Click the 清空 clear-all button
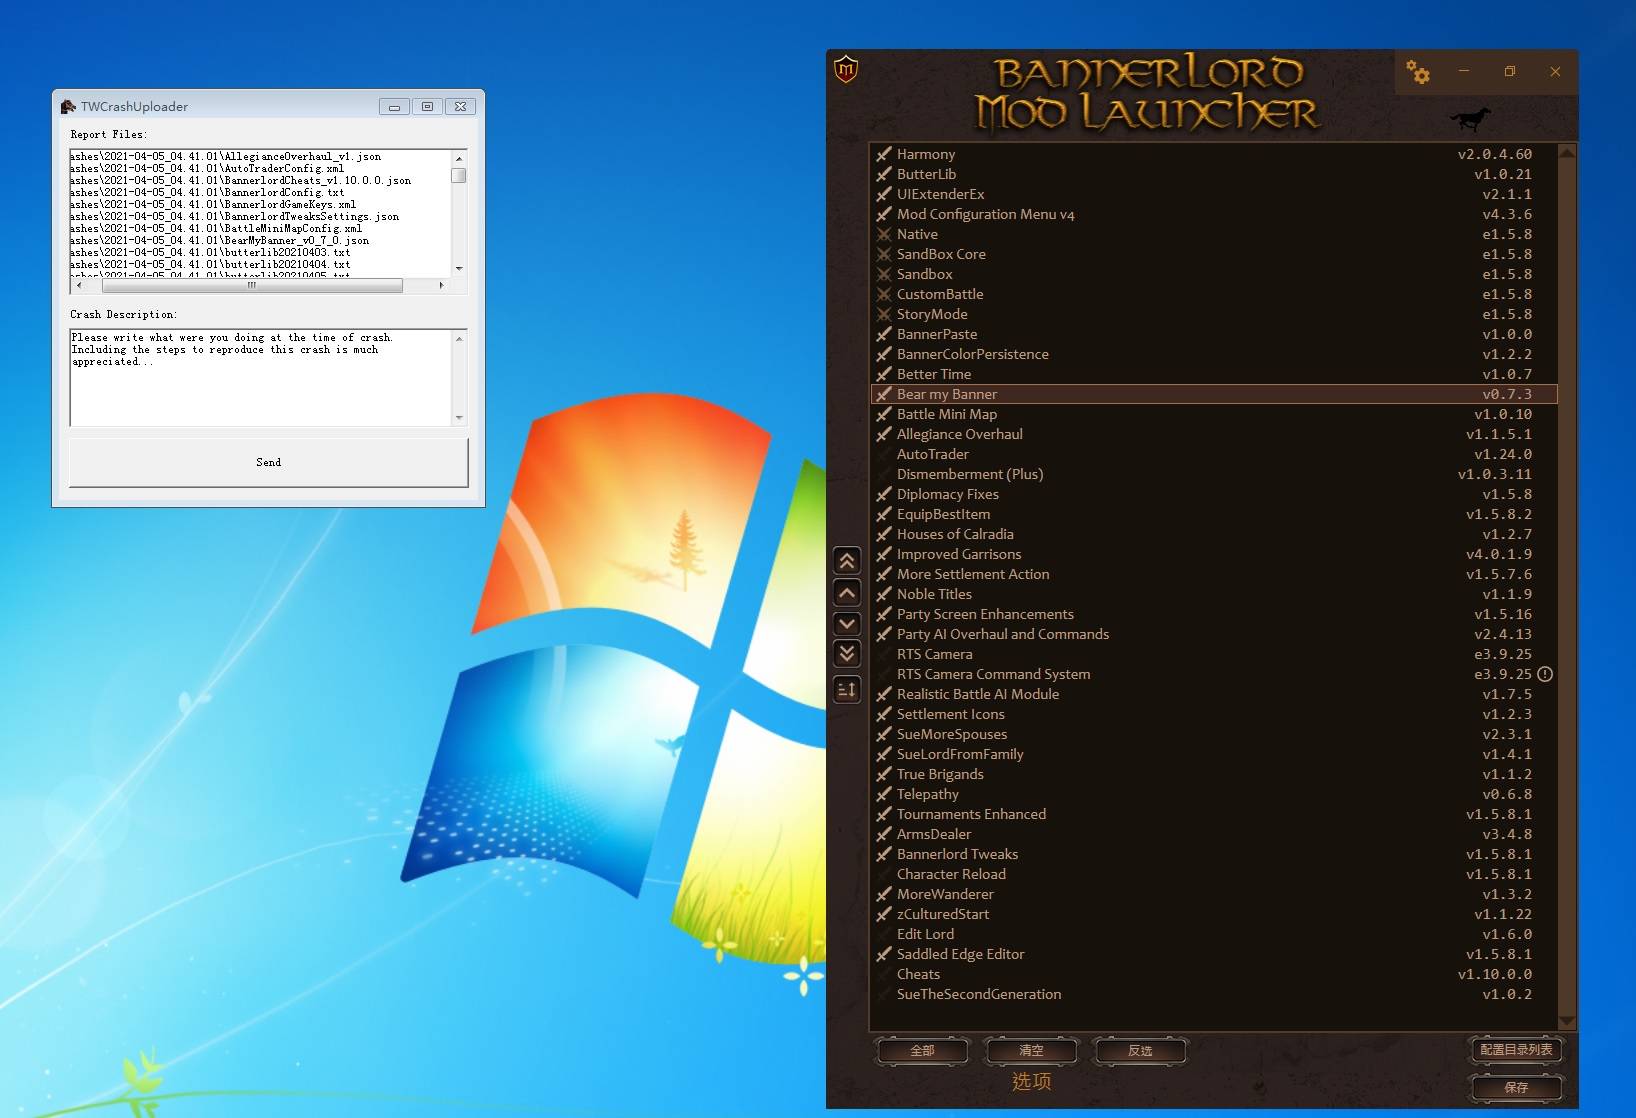The image size is (1636, 1118). click(1031, 1051)
